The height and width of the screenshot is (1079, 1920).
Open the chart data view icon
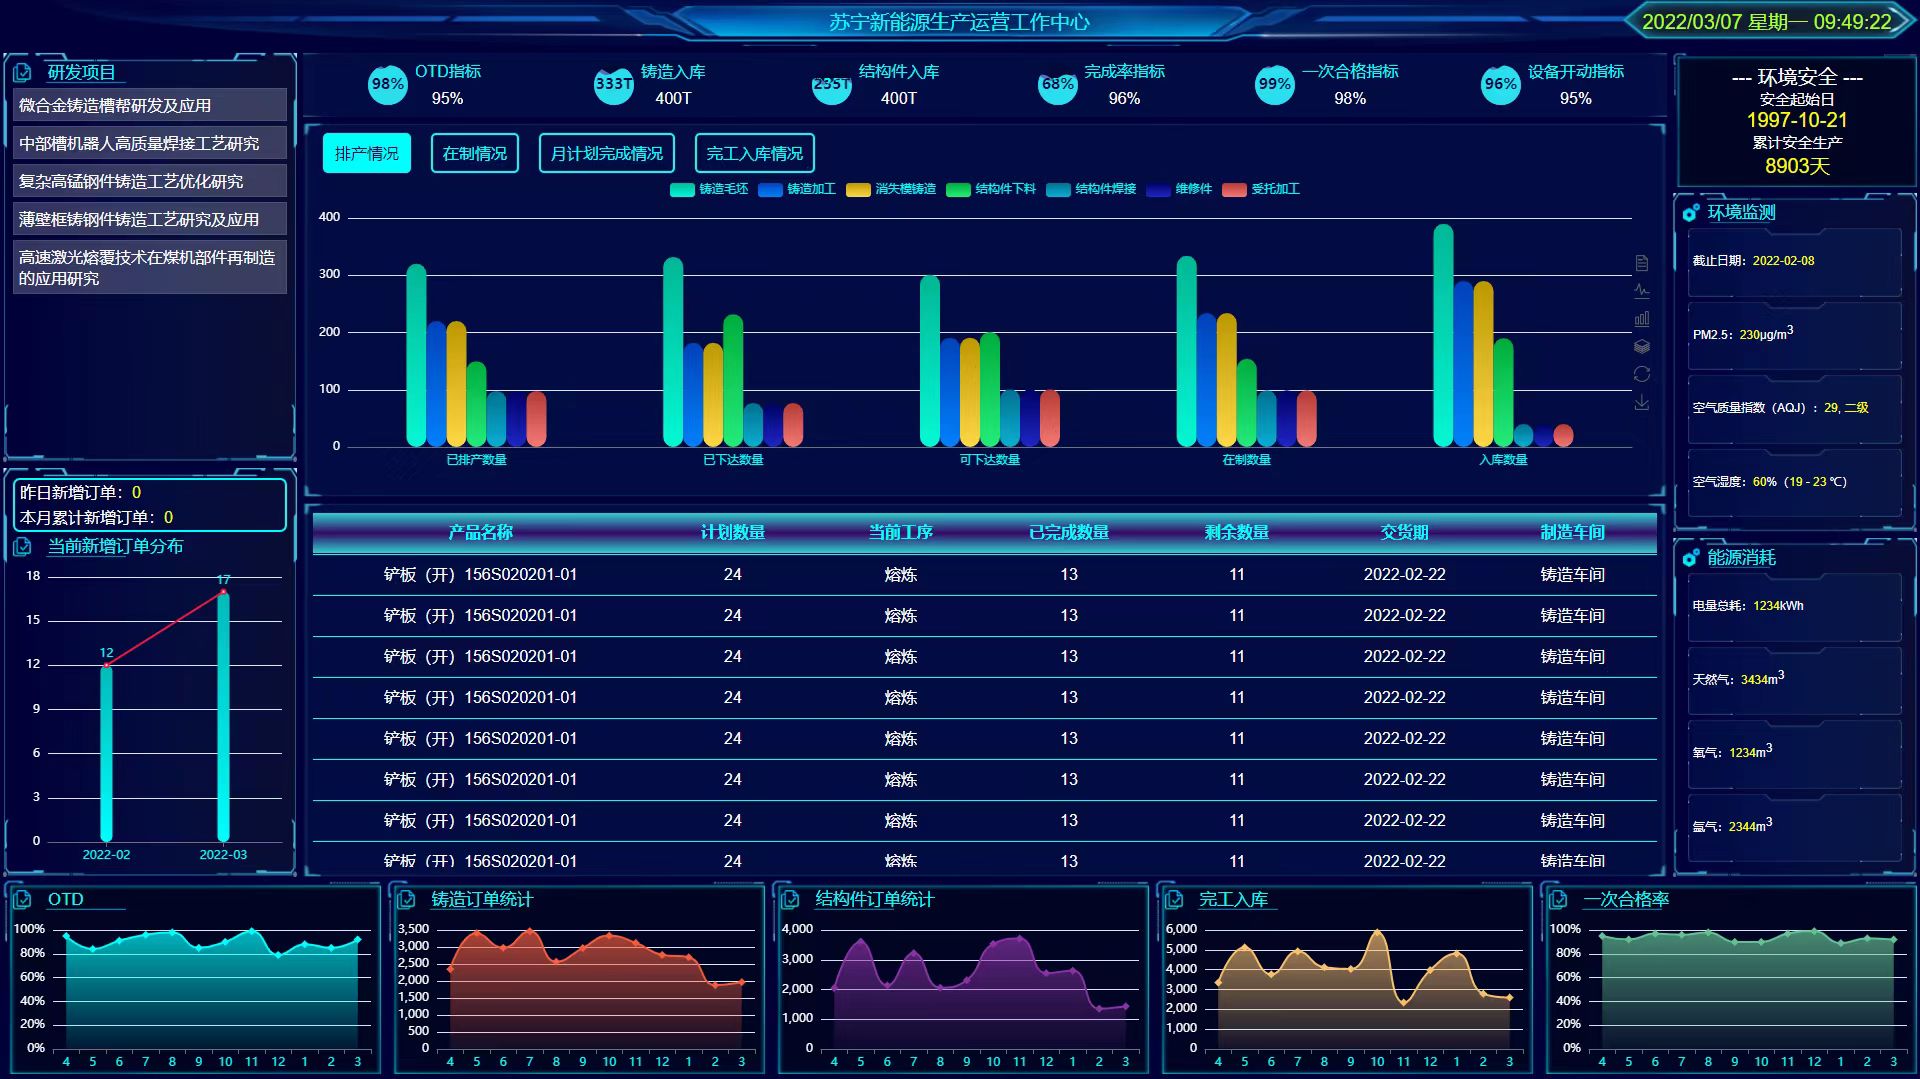[x=1641, y=263]
